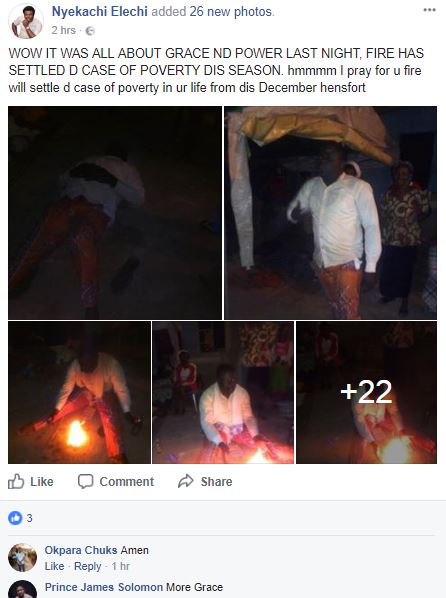Open the Nyekachi Elechi profile name link
The image size is (446, 598).
[100, 12]
